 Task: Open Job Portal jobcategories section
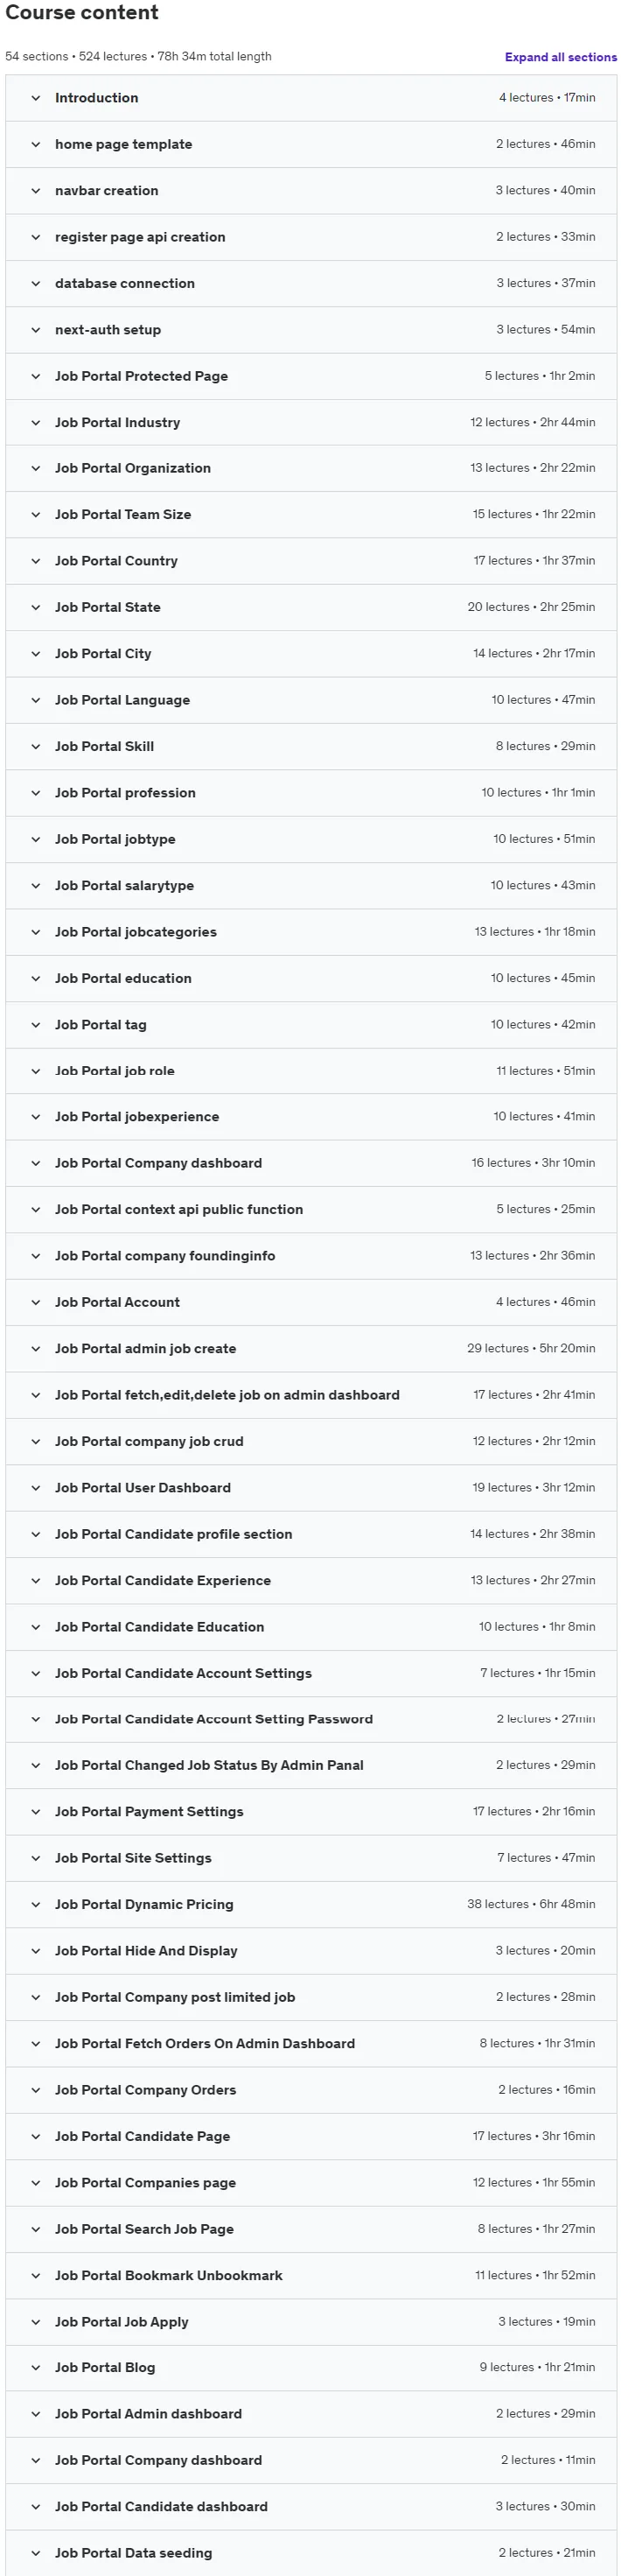311,932
